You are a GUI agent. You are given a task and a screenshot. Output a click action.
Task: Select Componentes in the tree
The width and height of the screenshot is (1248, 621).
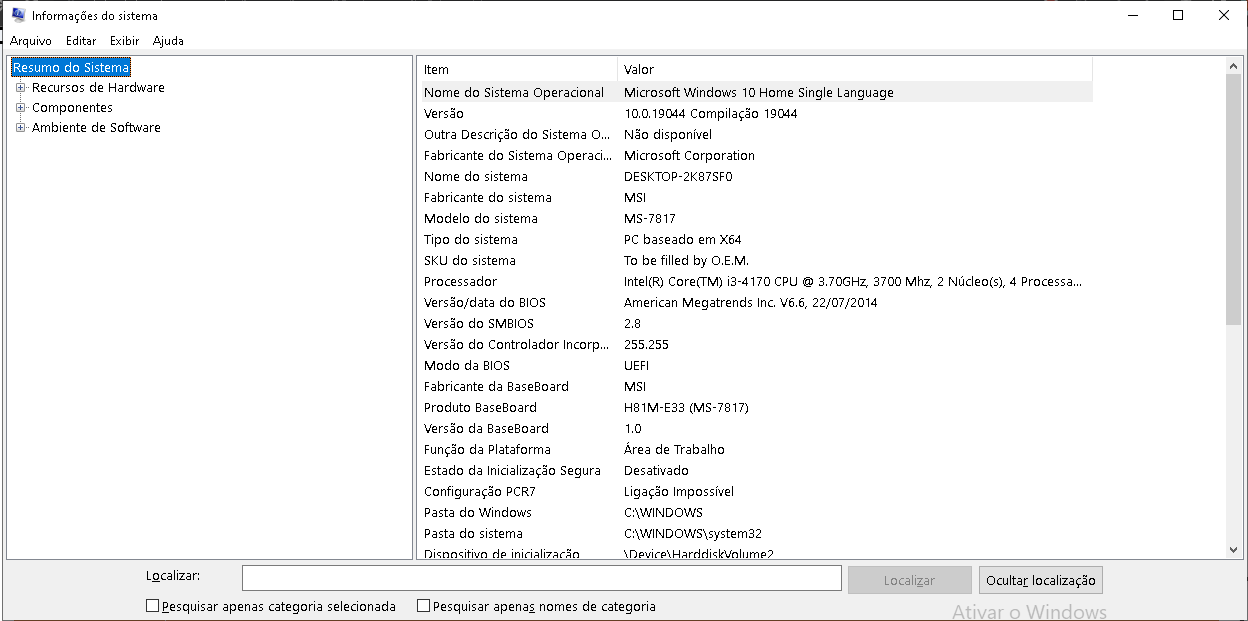pyautogui.click(x=72, y=108)
